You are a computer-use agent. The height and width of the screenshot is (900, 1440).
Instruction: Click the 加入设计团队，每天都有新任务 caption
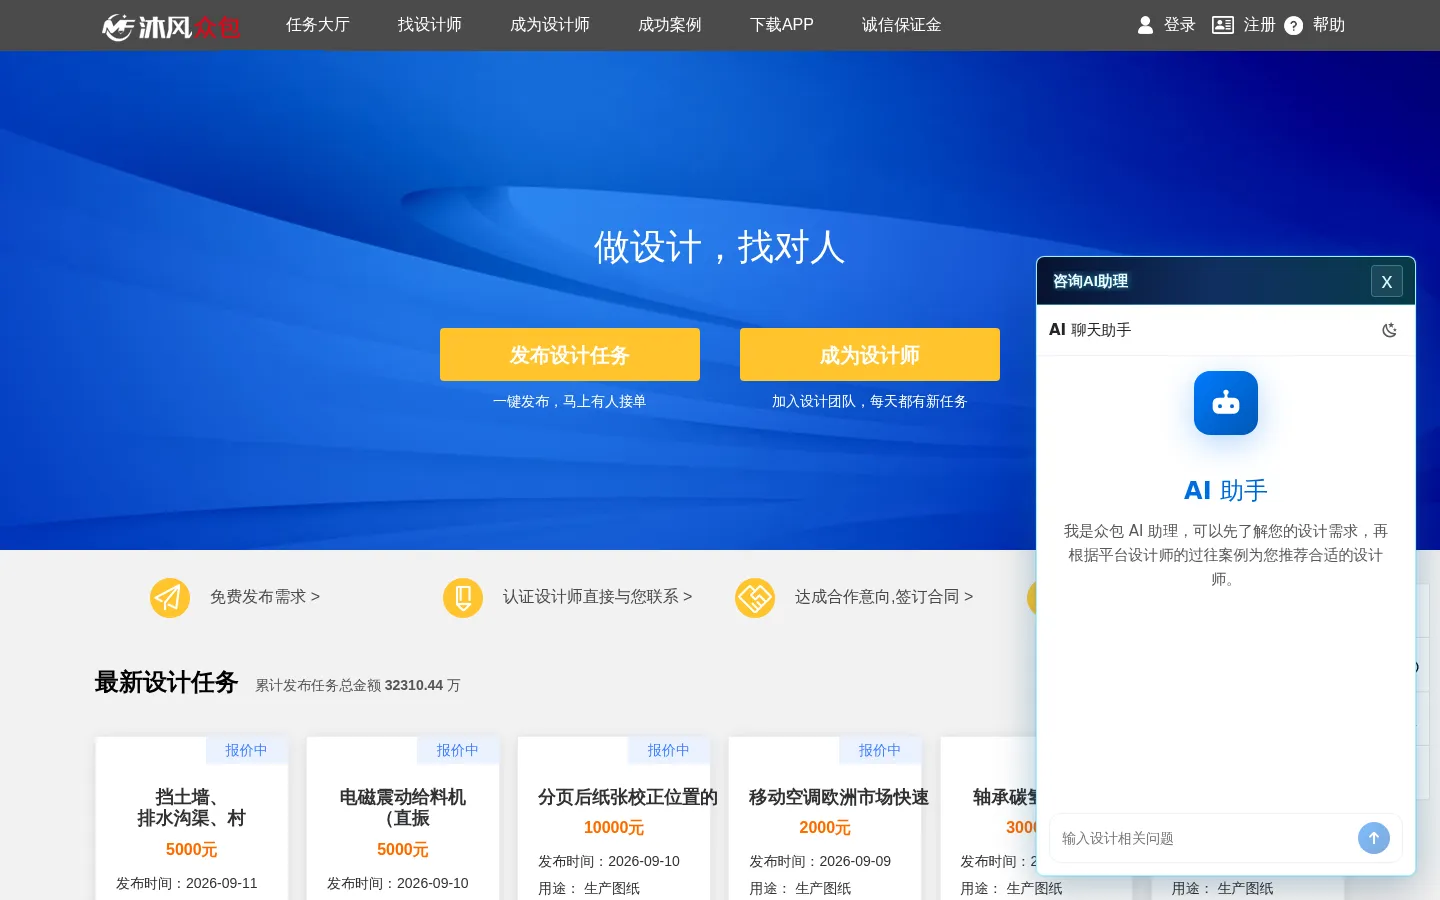coord(870,402)
